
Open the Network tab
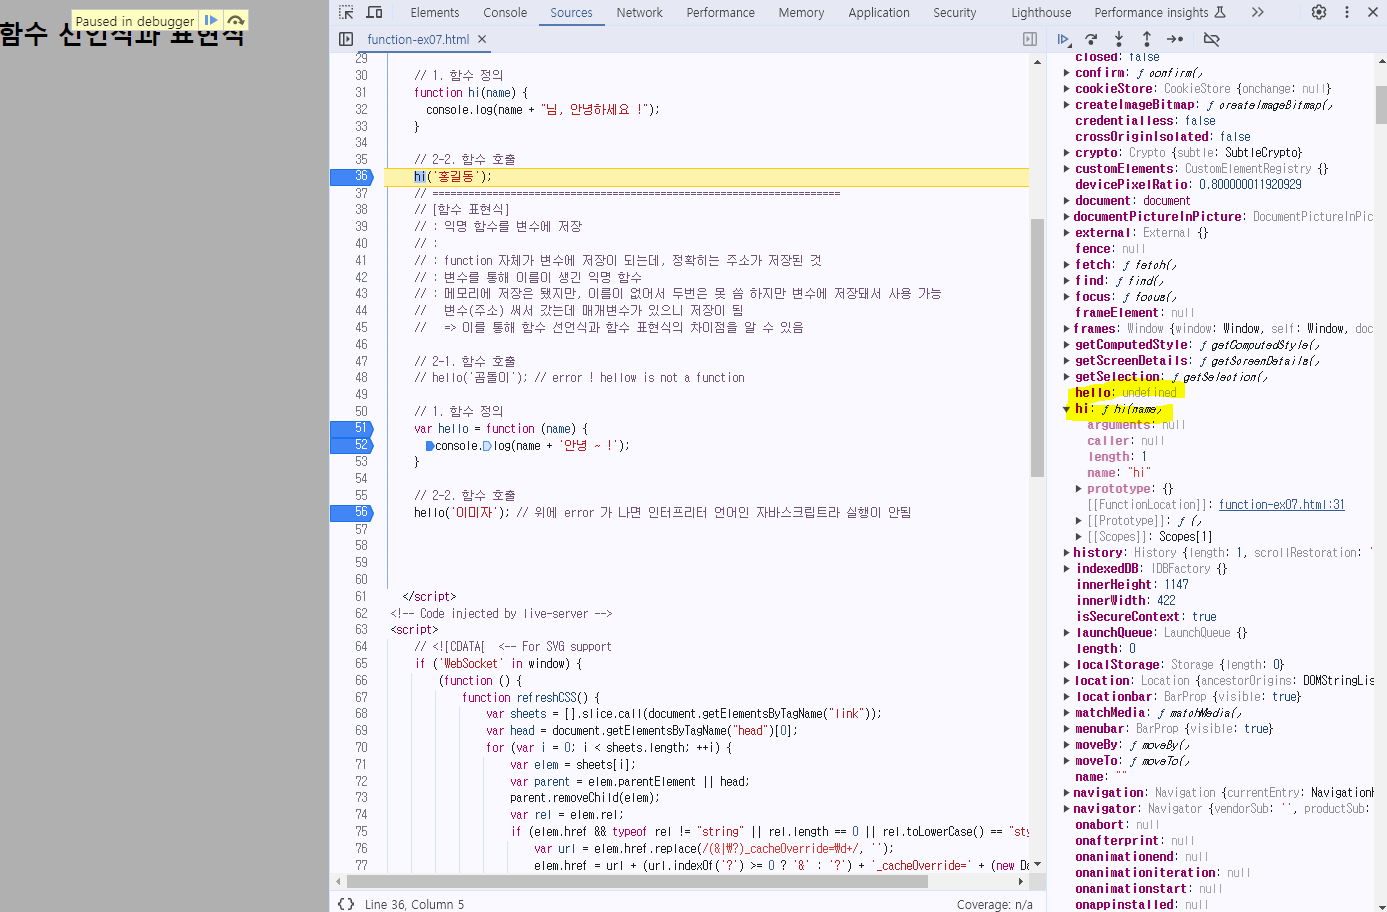click(x=640, y=12)
